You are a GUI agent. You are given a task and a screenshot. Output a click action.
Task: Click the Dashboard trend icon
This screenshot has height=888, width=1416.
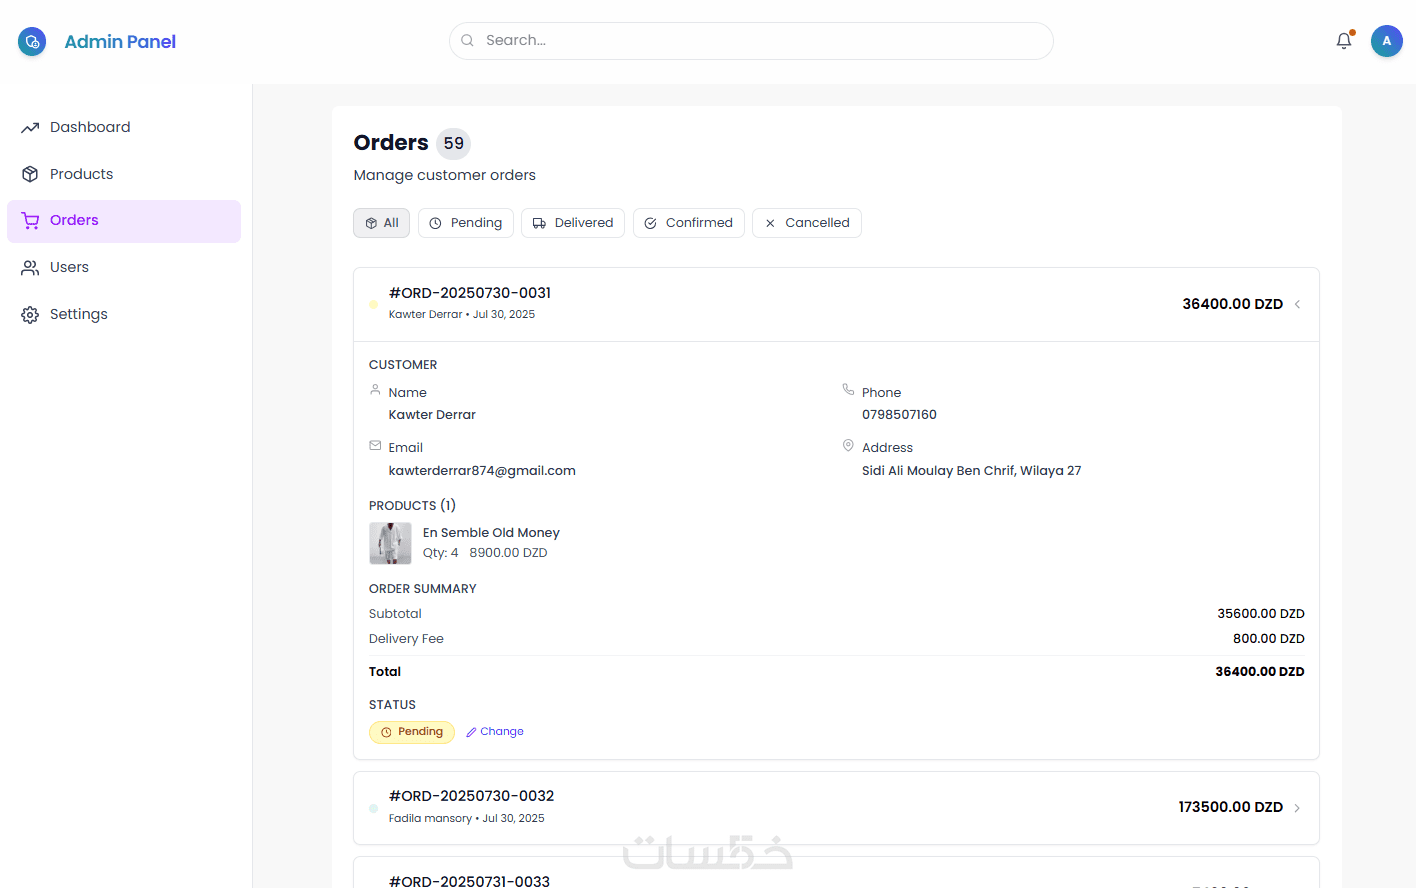[30, 128]
